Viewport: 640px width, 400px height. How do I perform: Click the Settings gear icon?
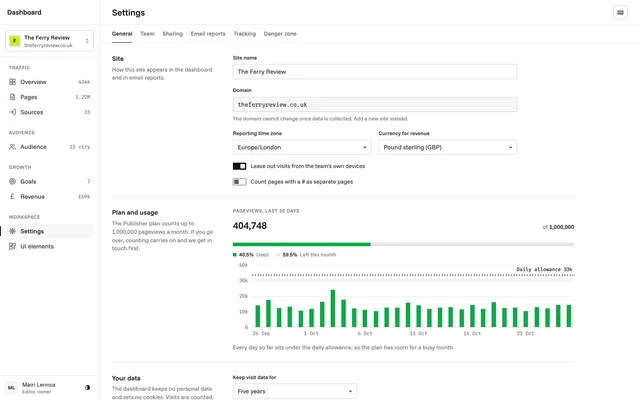point(12,231)
